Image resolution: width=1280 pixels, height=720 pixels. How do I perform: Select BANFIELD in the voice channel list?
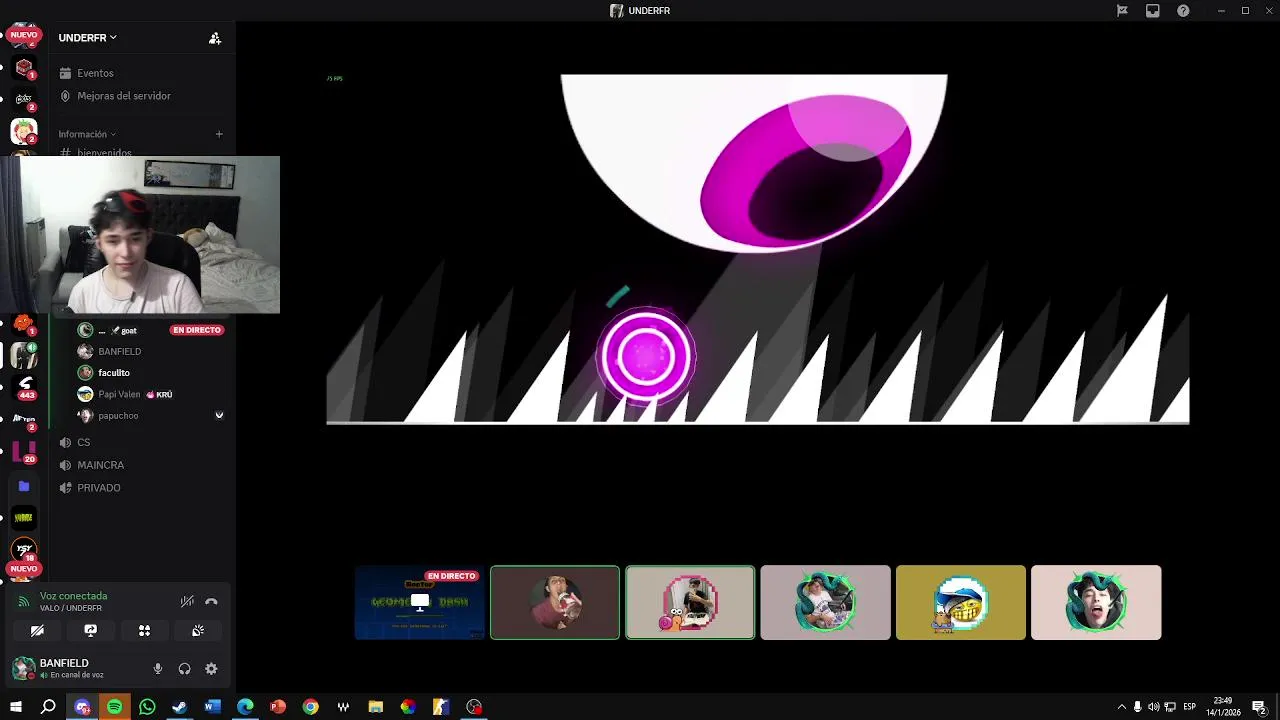(x=118, y=352)
